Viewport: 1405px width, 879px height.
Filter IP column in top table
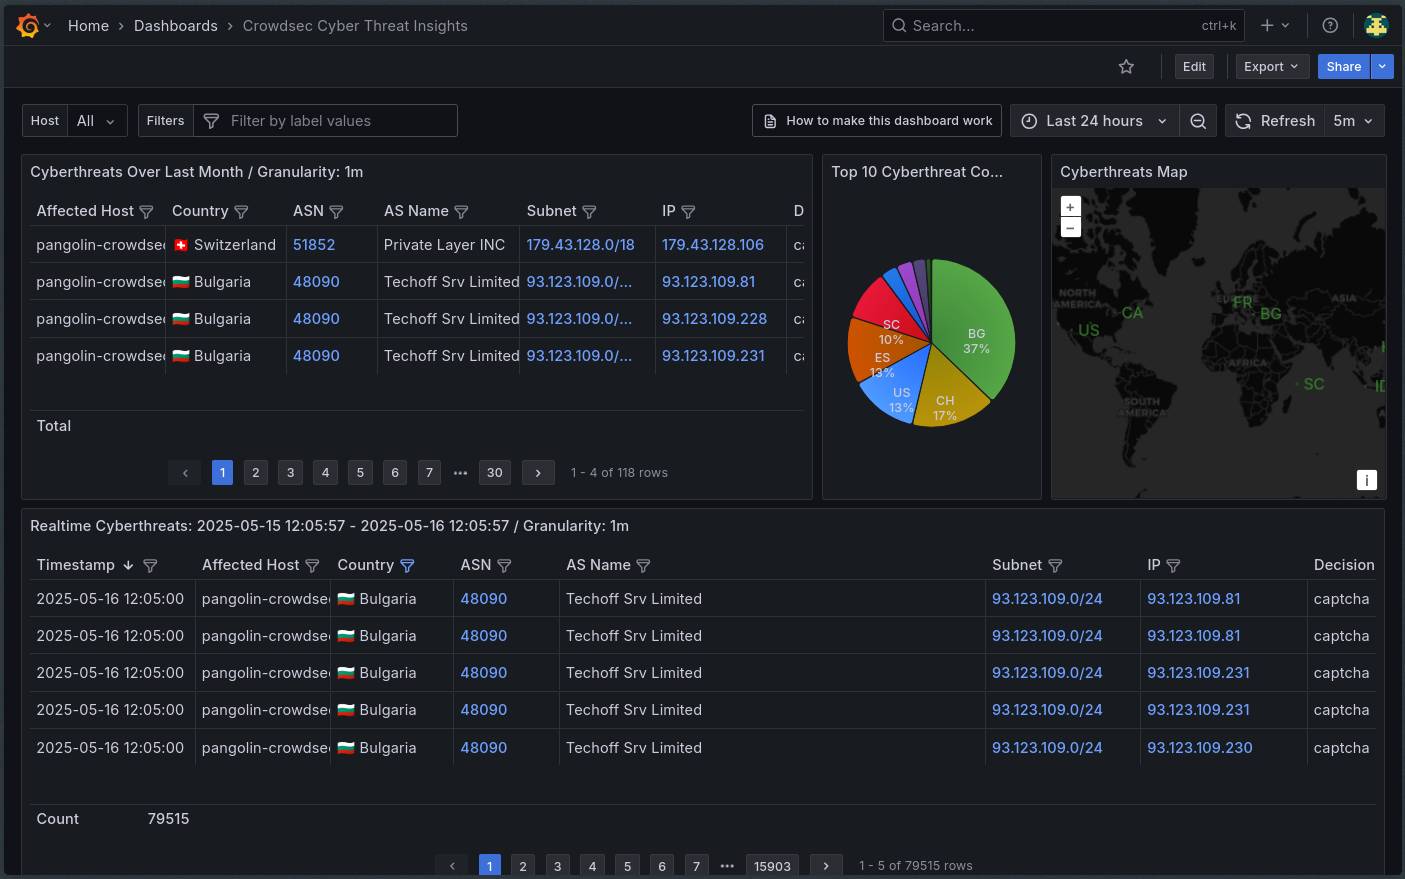pos(688,212)
